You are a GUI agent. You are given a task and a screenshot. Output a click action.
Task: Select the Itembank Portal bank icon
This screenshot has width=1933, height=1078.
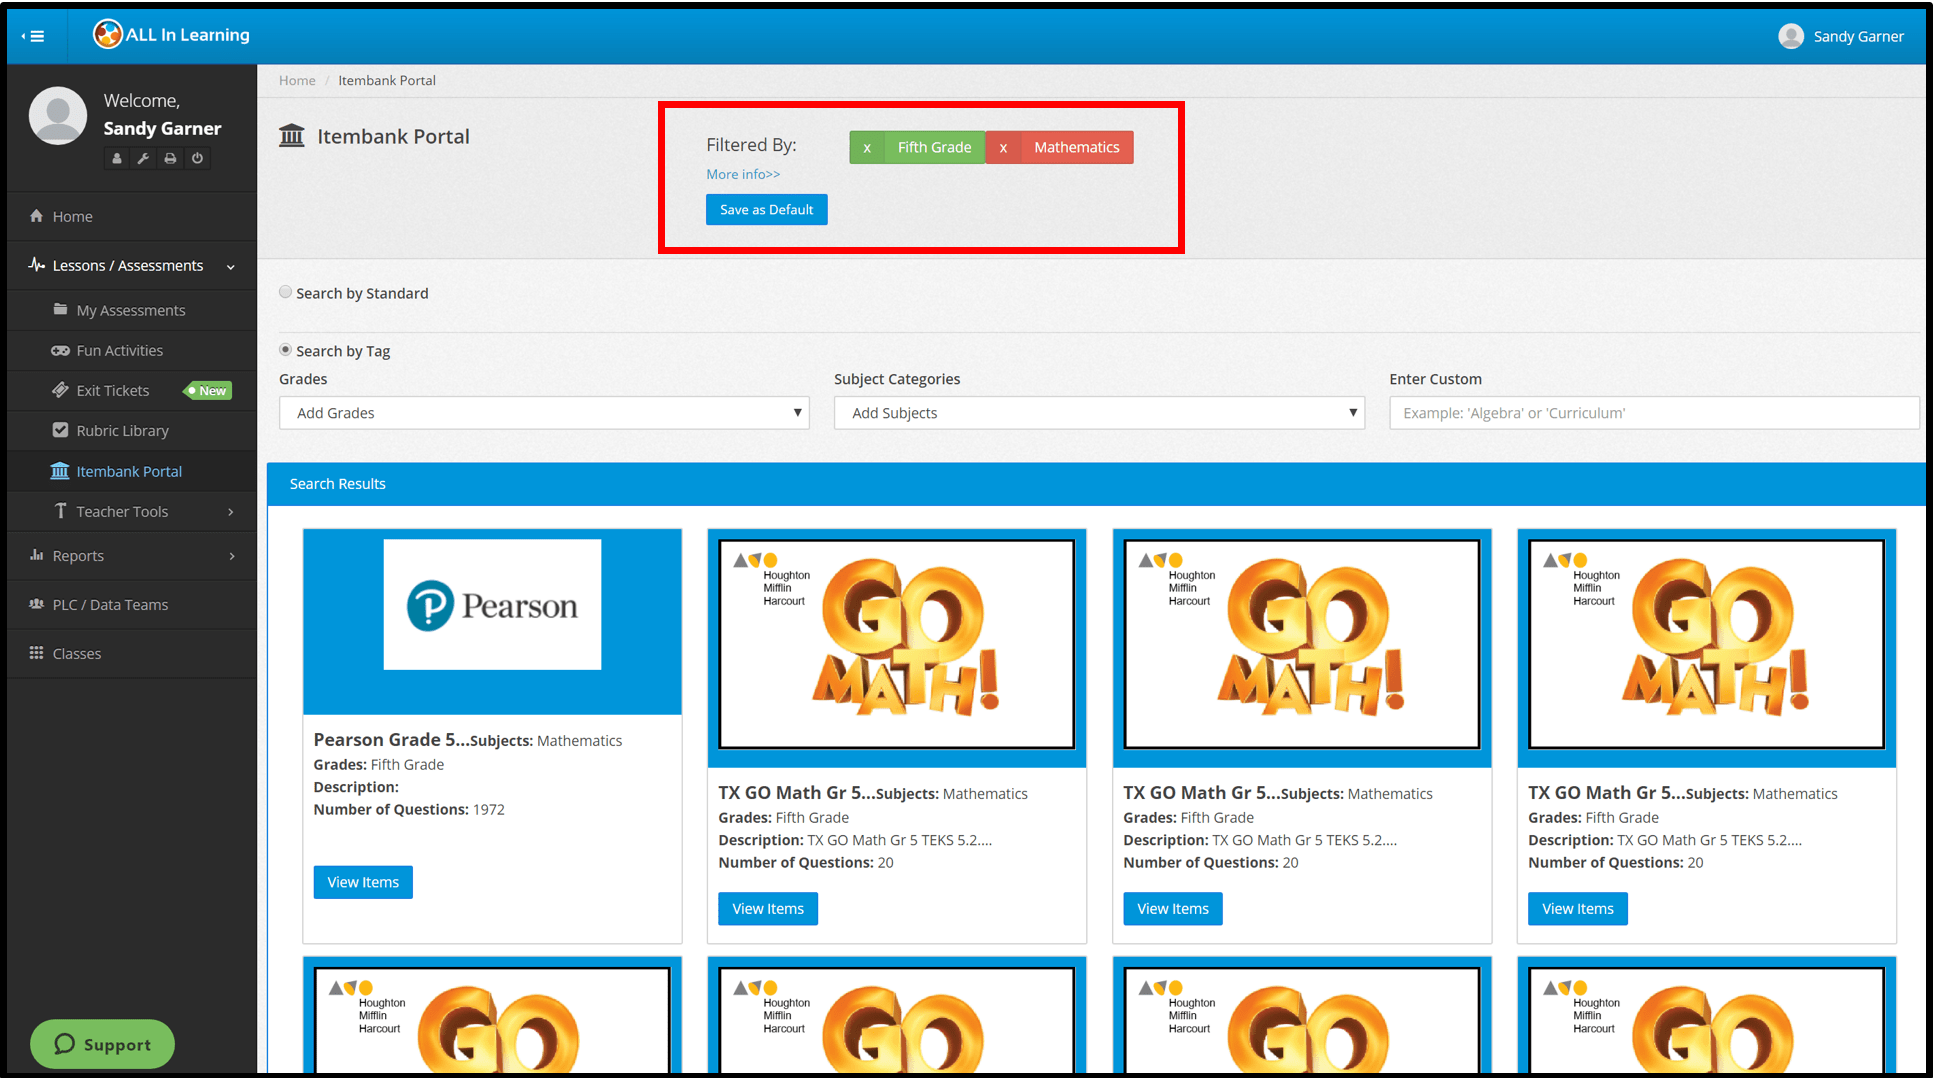59,471
